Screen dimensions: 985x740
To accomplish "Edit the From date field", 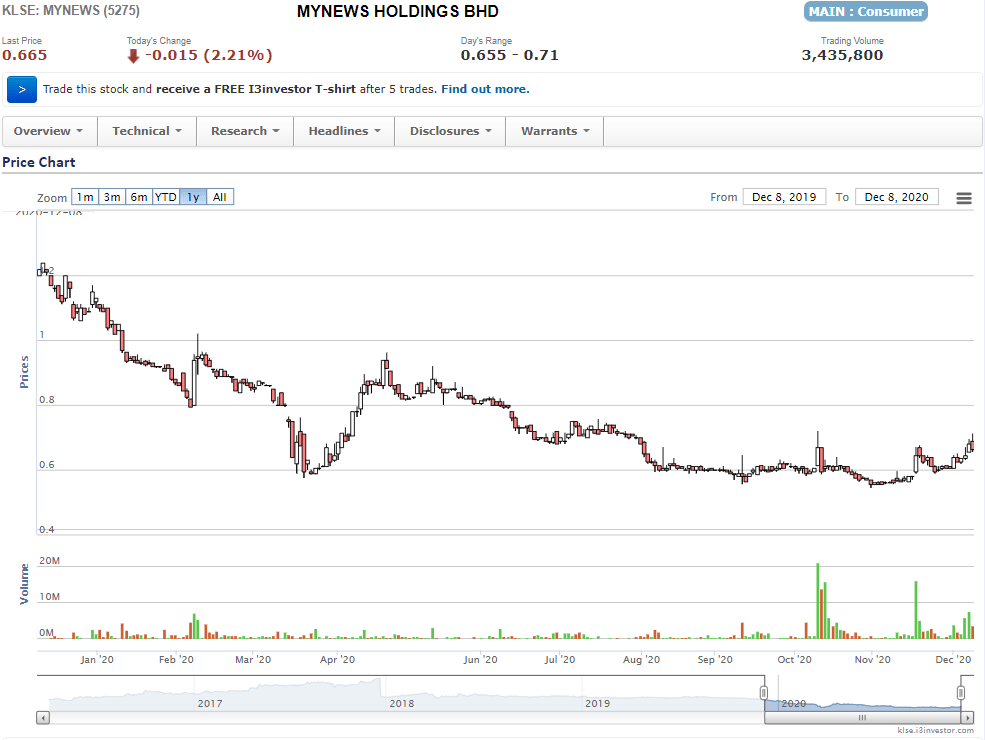I will [784, 197].
